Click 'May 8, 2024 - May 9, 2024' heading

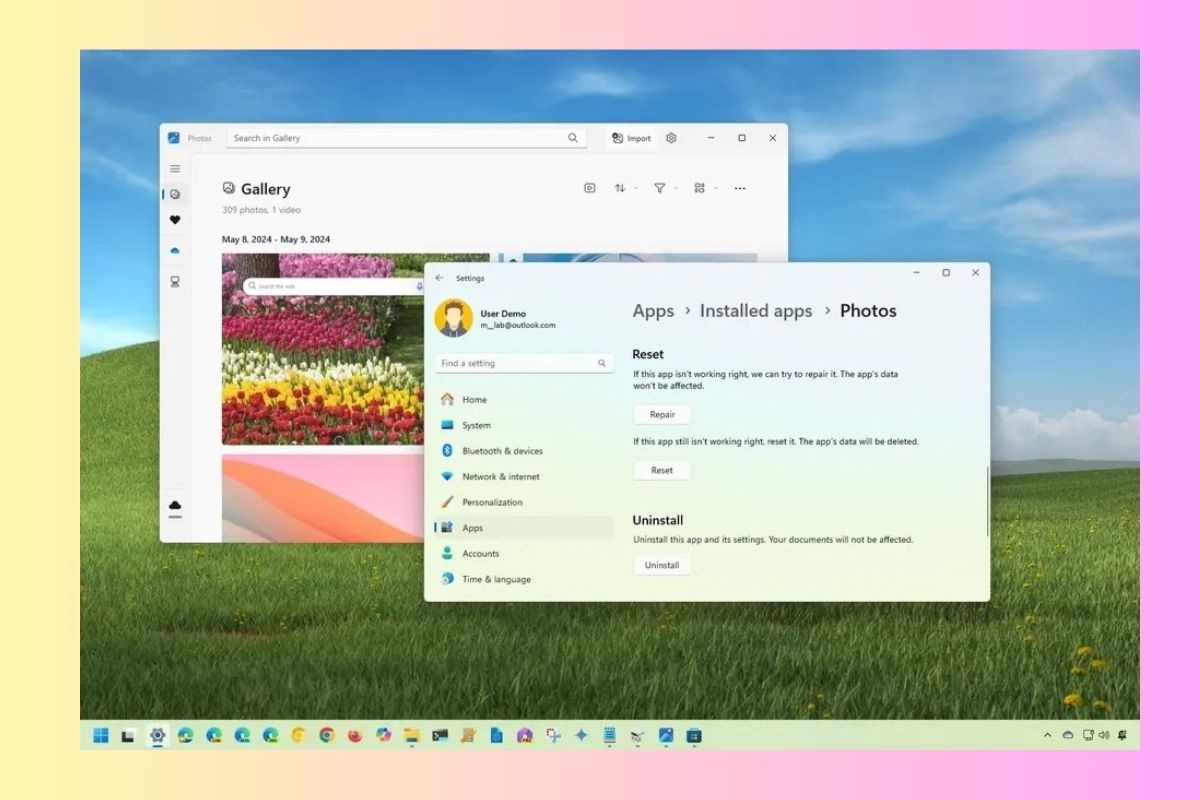pos(276,239)
